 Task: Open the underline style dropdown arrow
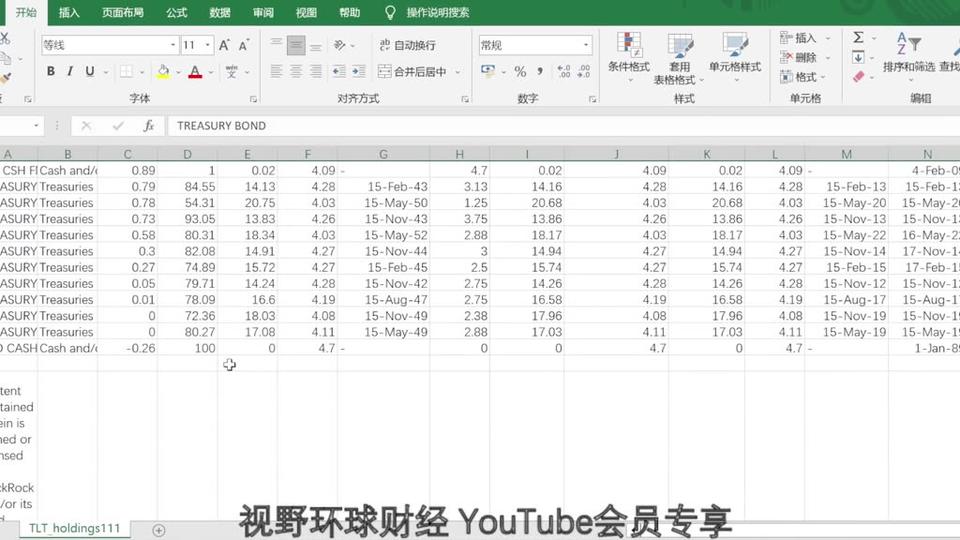point(105,72)
